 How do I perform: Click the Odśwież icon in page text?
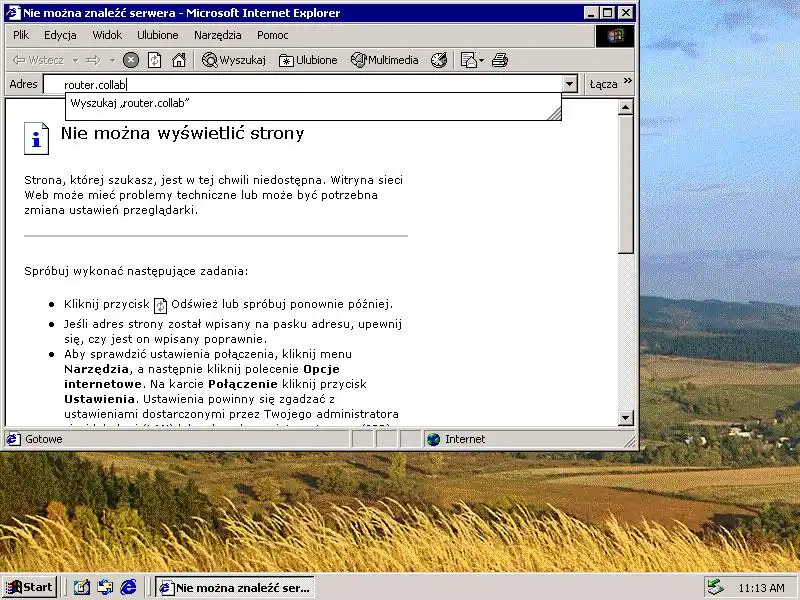[160, 305]
